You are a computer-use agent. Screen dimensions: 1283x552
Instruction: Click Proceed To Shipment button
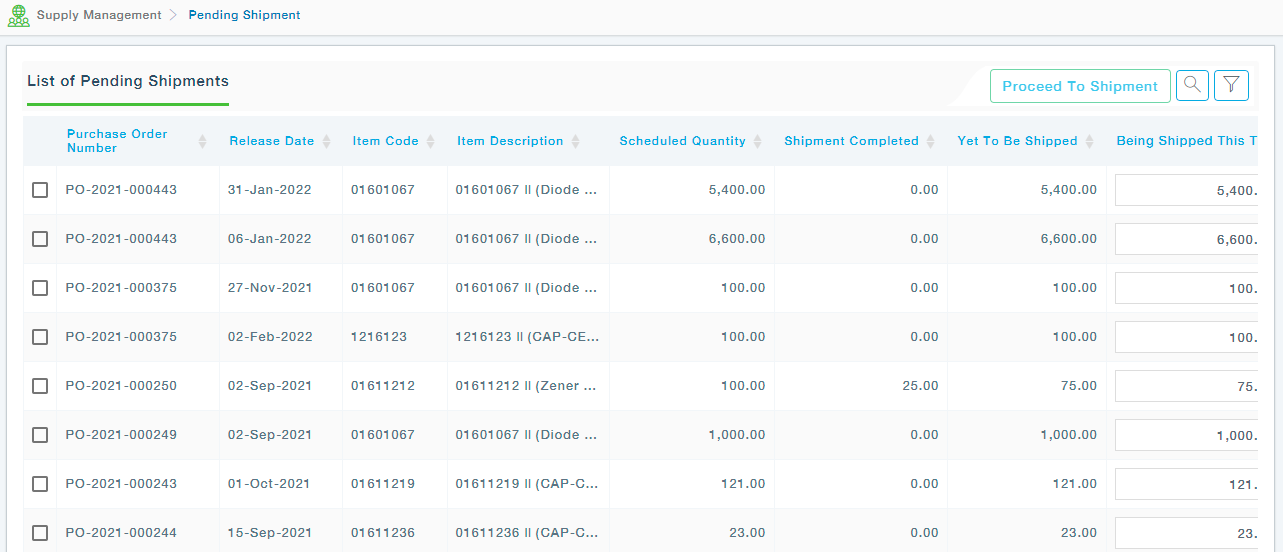click(x=1080, y=86)
